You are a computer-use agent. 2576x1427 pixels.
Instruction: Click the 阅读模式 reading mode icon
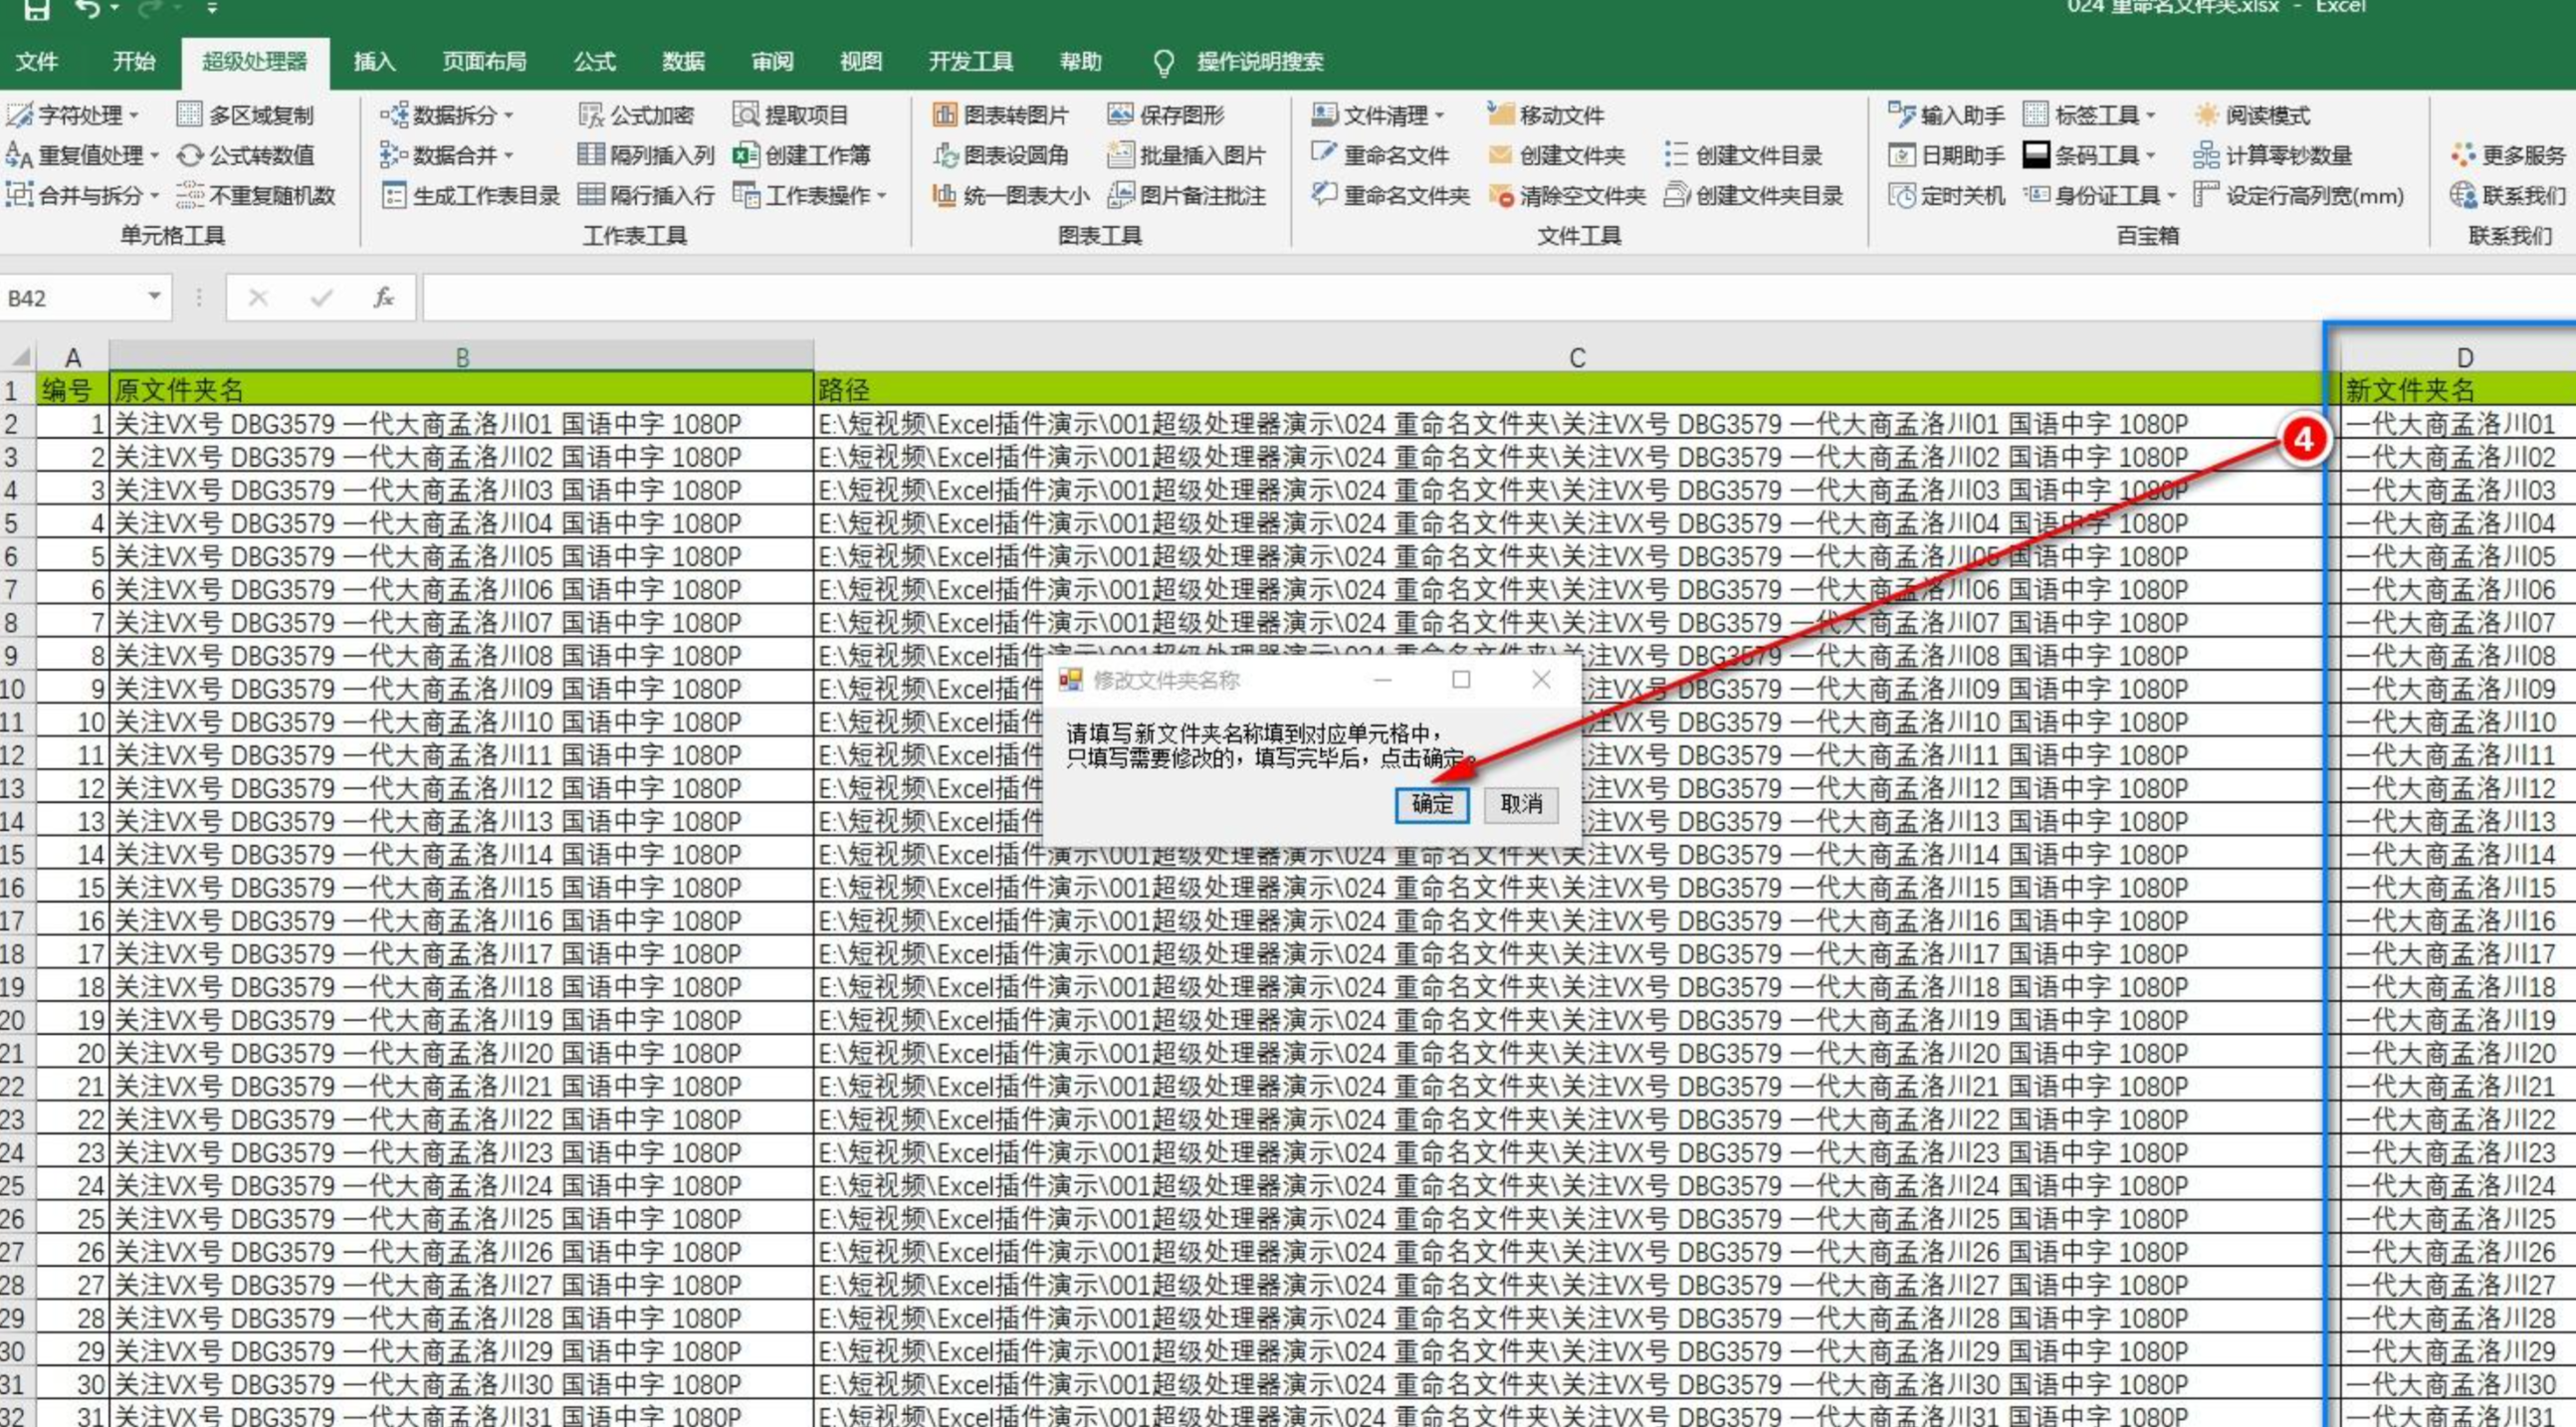pyautogui.click(x=2207, y=115)
